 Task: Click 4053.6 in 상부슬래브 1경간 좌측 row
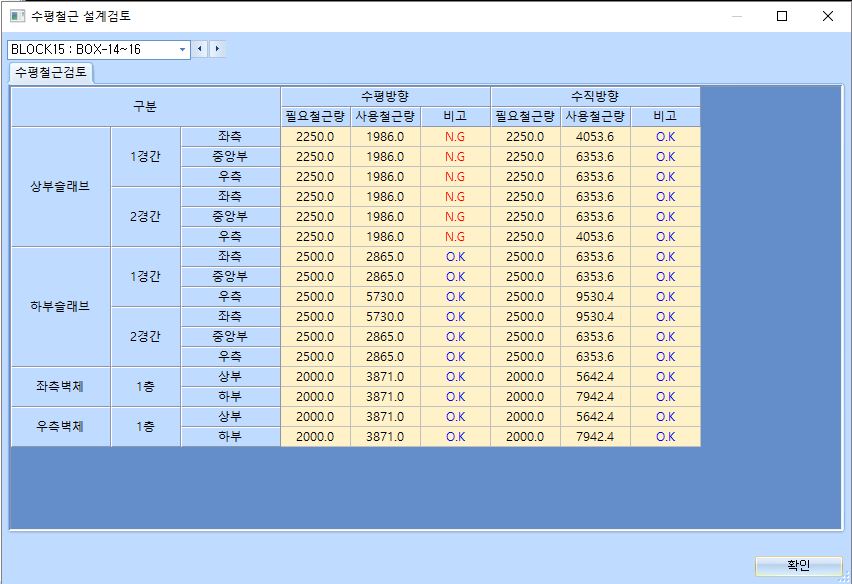[x=596, y=137]
